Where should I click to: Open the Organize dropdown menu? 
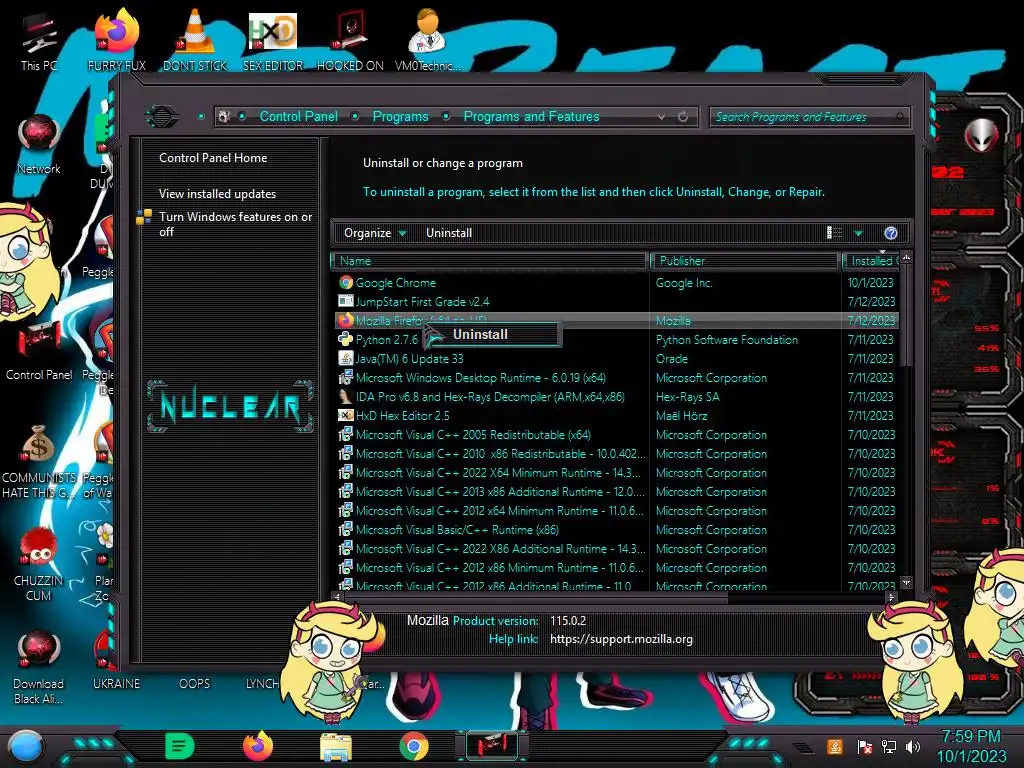[x=375, y=233]
